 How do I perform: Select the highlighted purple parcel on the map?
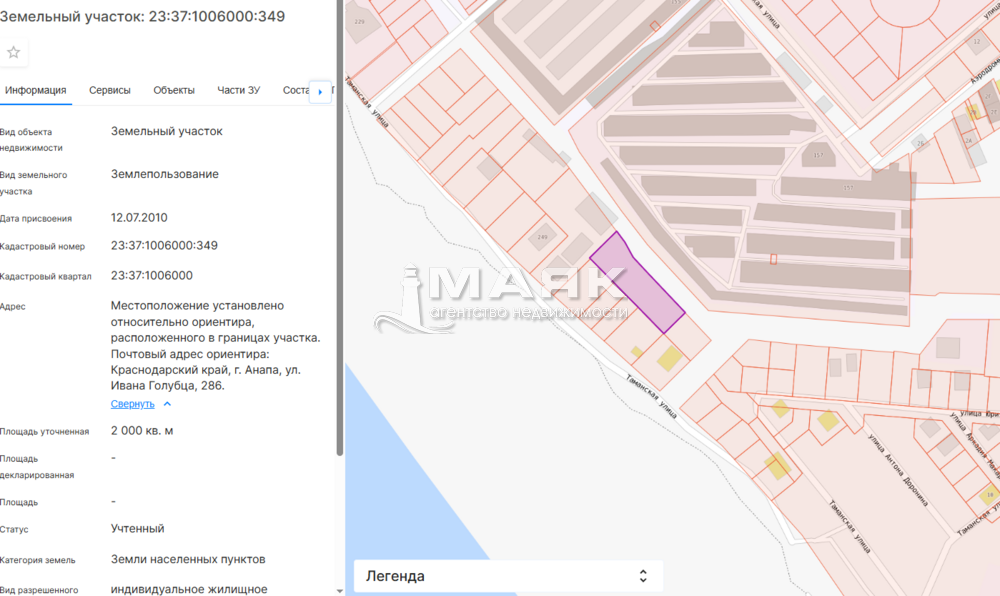(x=636, y=283)
